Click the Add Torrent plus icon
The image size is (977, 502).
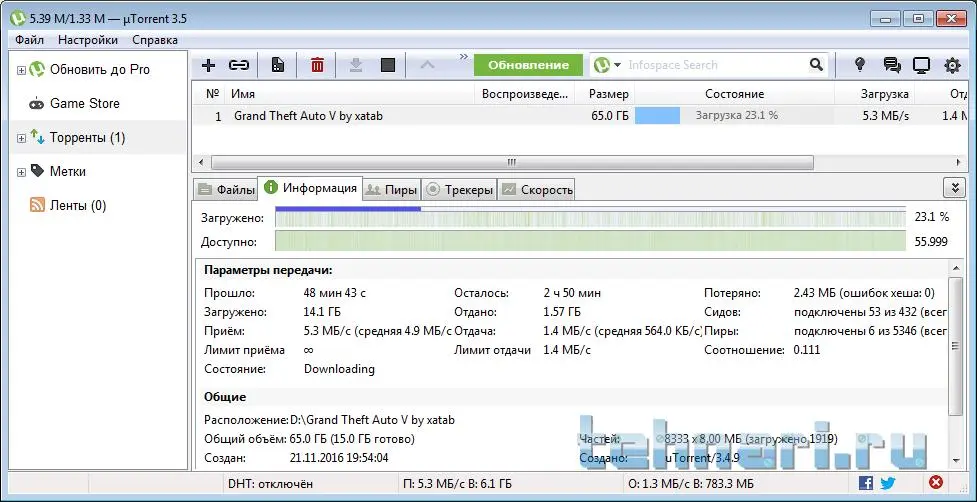pyautogui.click(x=209, y=65)
